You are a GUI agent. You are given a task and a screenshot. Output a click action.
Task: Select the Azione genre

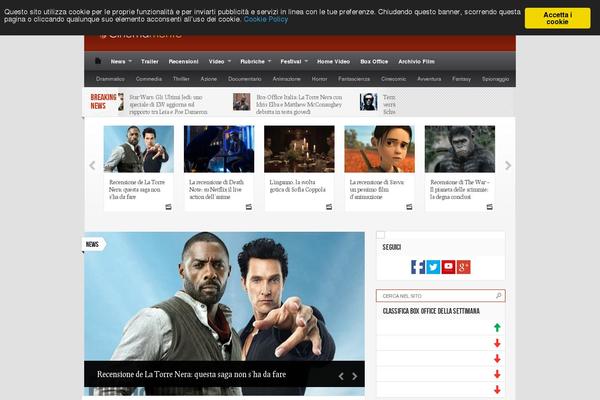pos(209,79)
